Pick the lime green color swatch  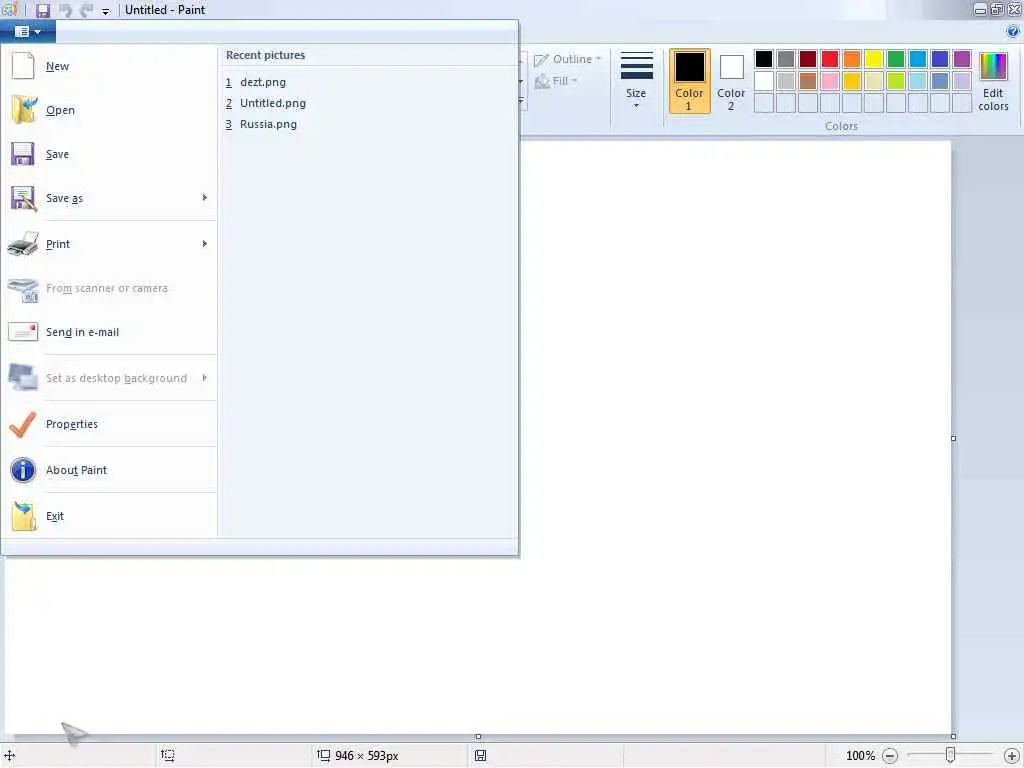895,81
